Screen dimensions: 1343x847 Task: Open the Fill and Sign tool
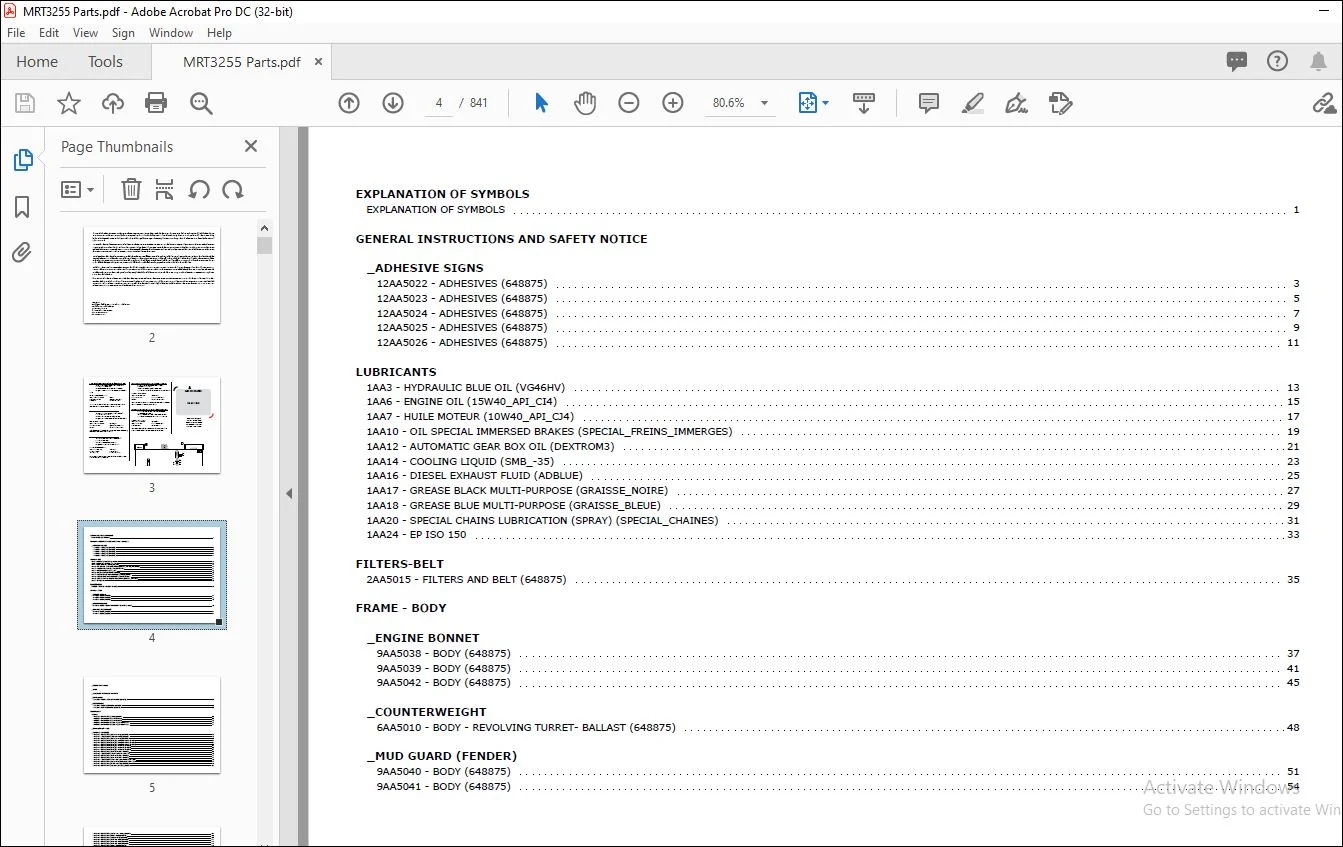click(1017, 103)
